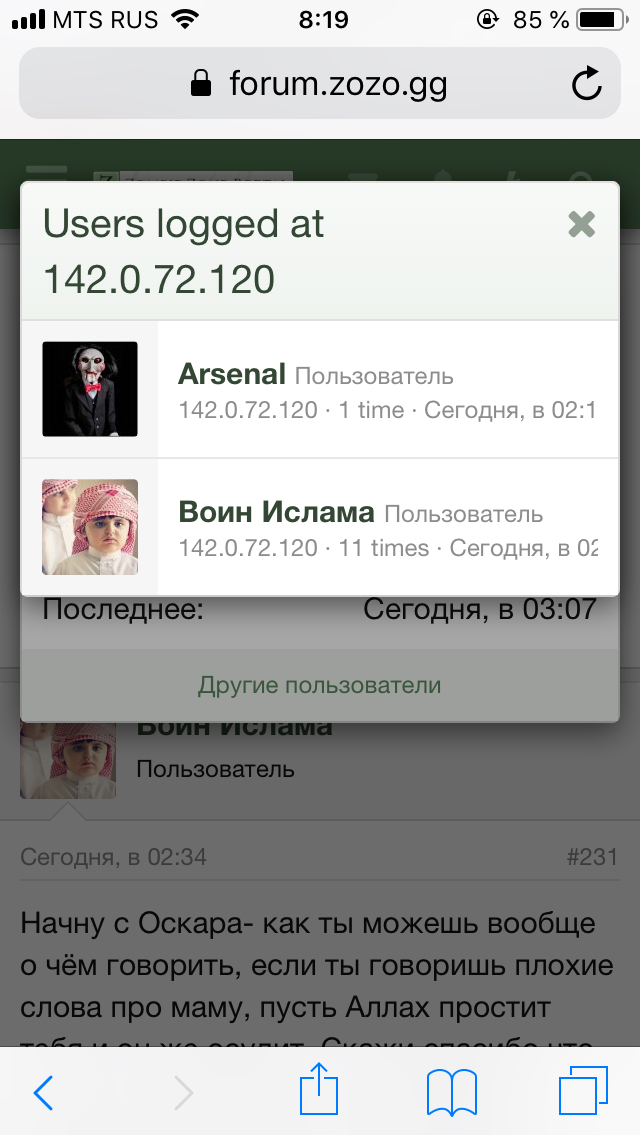The image size is (640, 1135).
Task: Tap the Wi-Fi status bar icon
Action: pos(186,20)
